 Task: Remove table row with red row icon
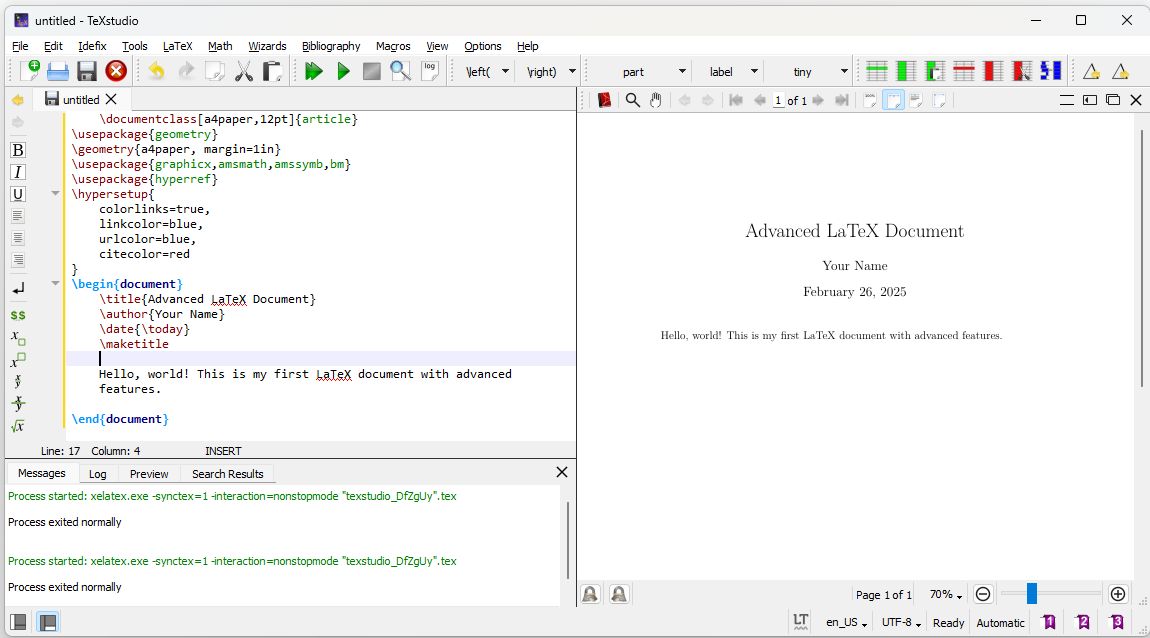tap(964, 71)
